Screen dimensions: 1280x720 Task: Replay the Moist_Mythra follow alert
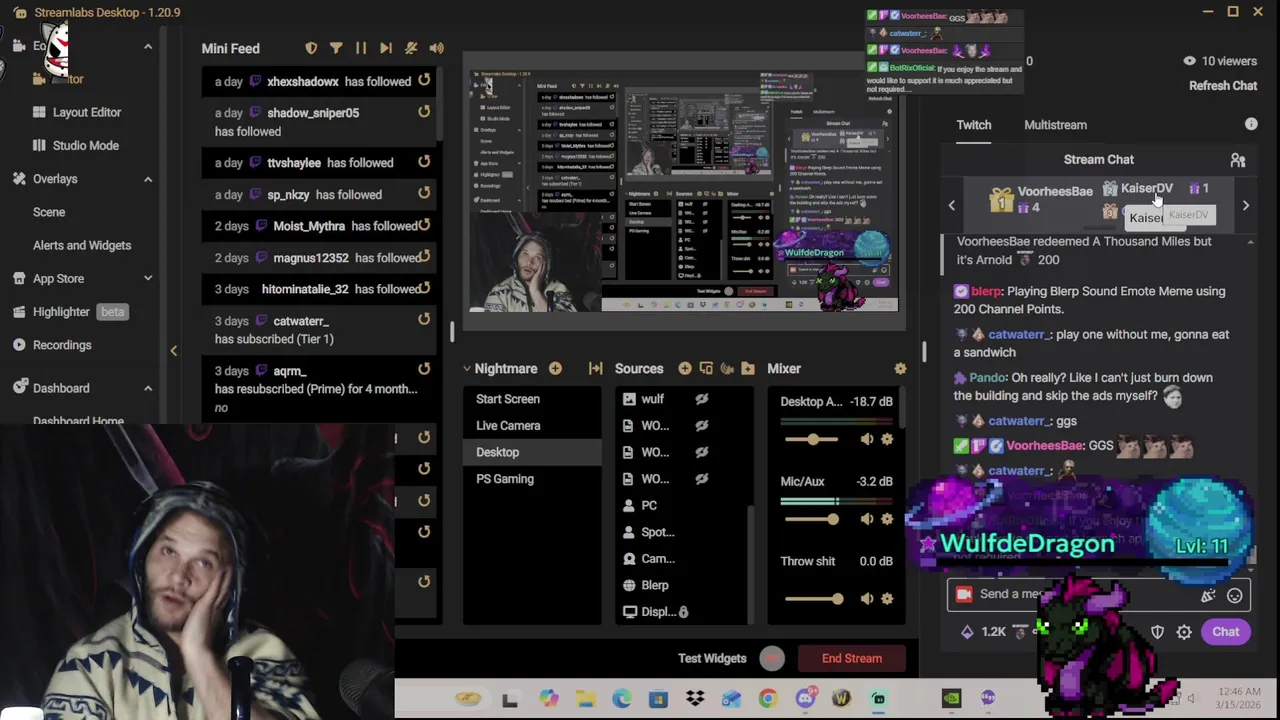pyautogui.click(x=424, y=225)
